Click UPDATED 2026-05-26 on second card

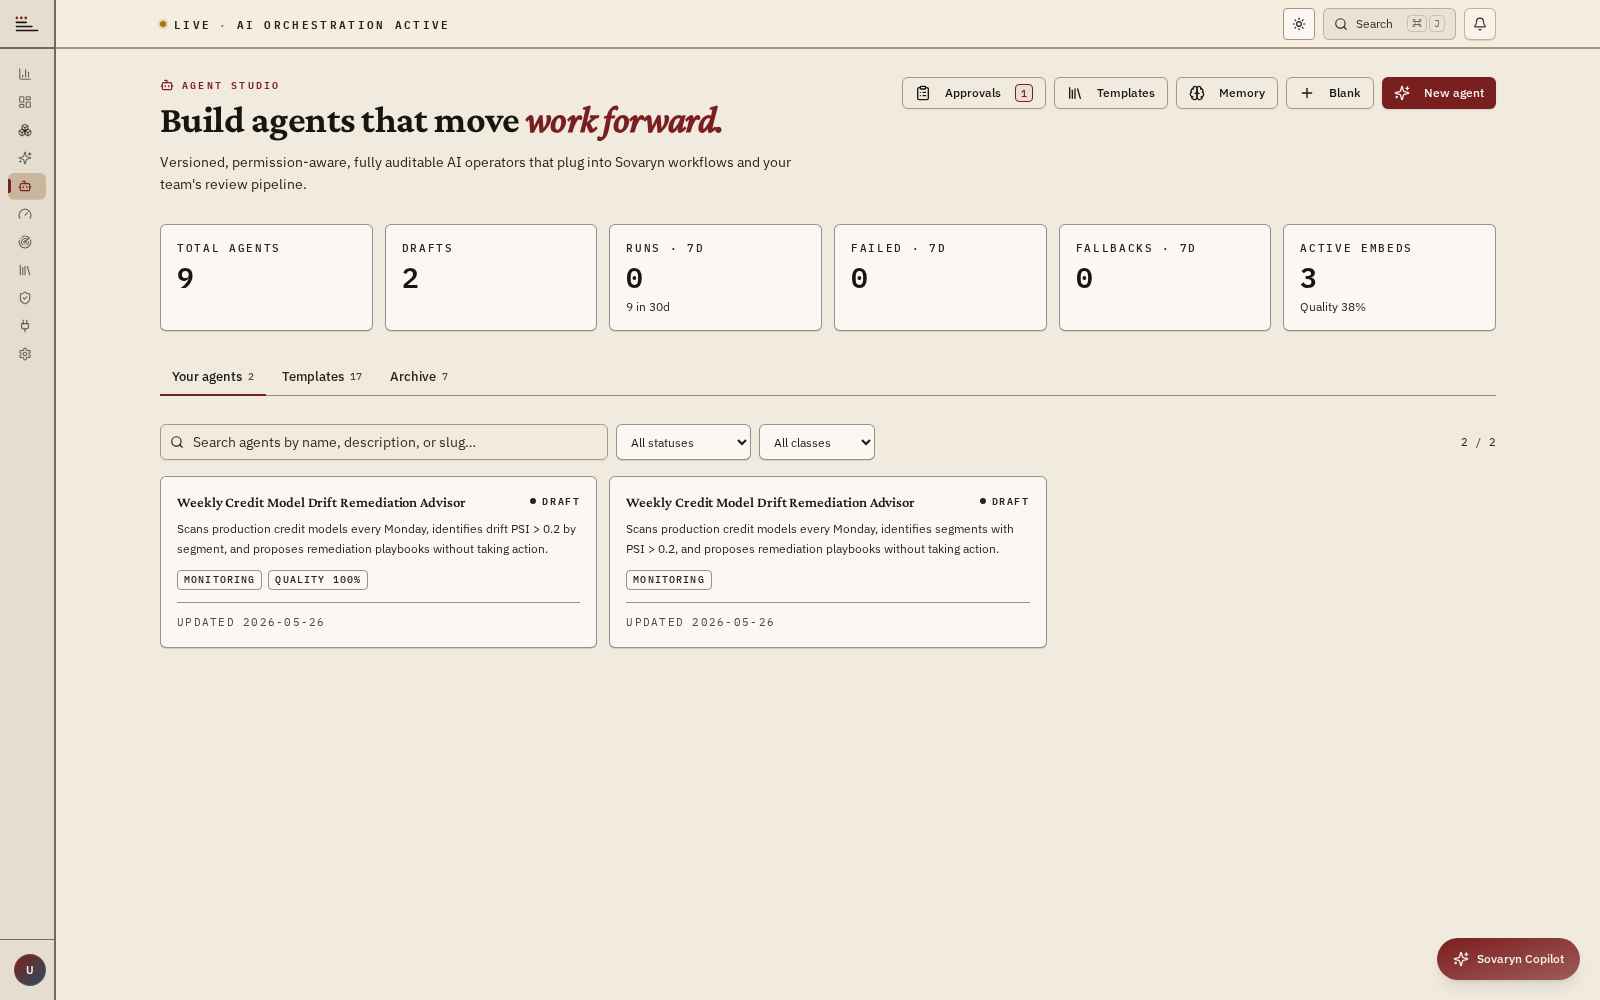coord(700,622)
